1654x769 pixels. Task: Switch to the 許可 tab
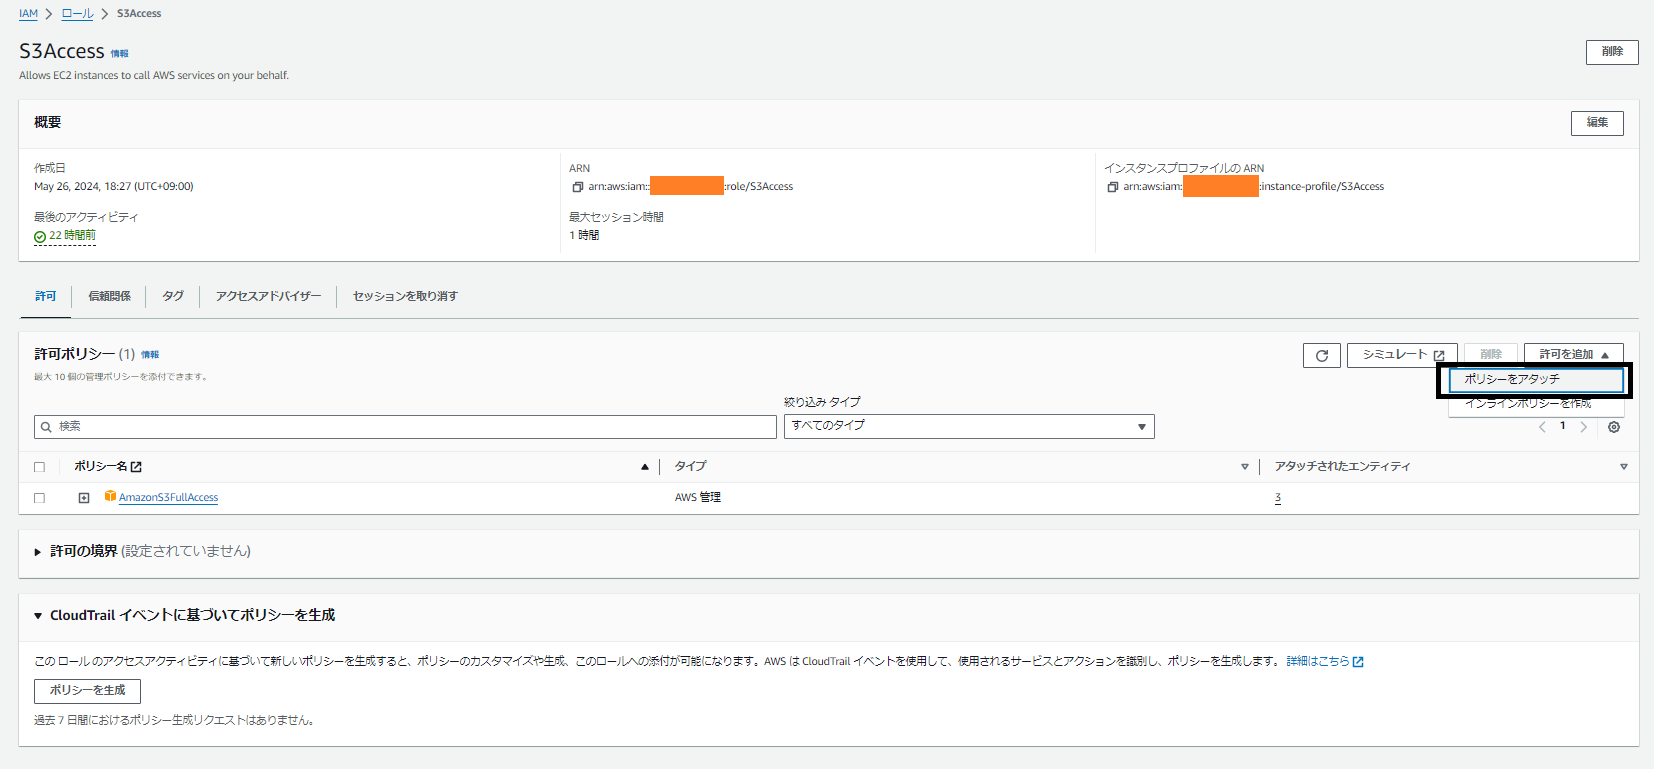(x=46, y=297)
